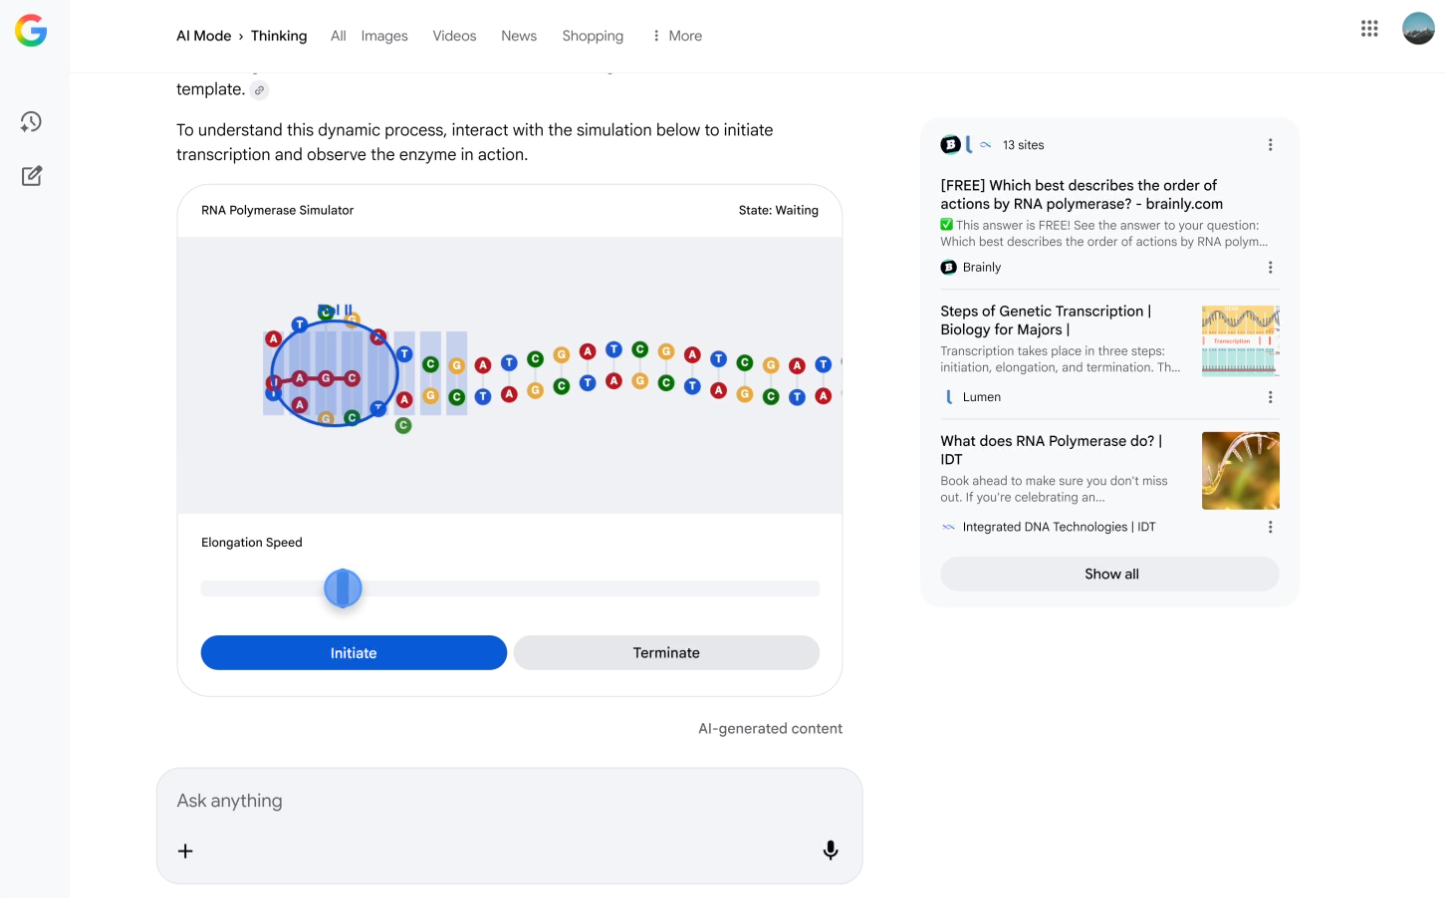Start a new chat with the pencil icon

click(x=31, y=176)
